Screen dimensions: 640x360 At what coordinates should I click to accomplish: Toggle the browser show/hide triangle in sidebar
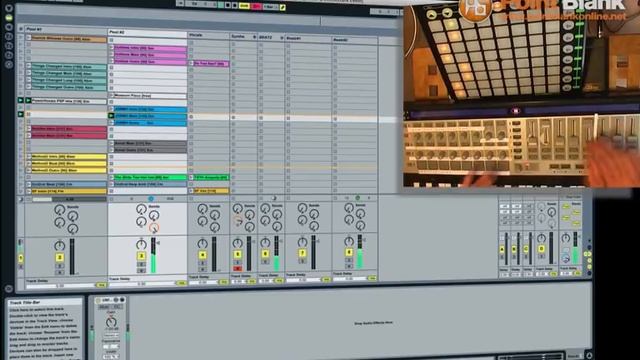click(9, 8)
